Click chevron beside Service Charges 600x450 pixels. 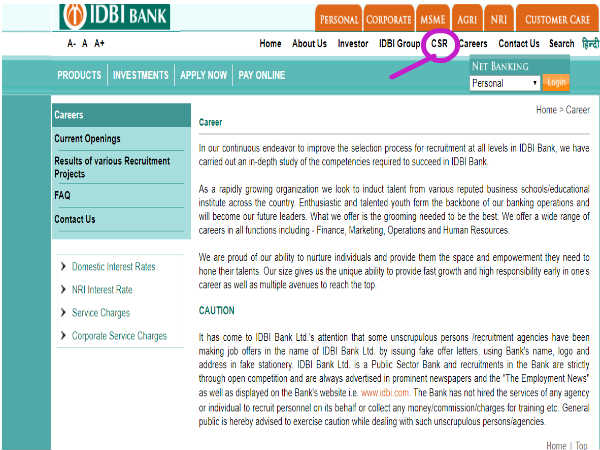[63, 313]
